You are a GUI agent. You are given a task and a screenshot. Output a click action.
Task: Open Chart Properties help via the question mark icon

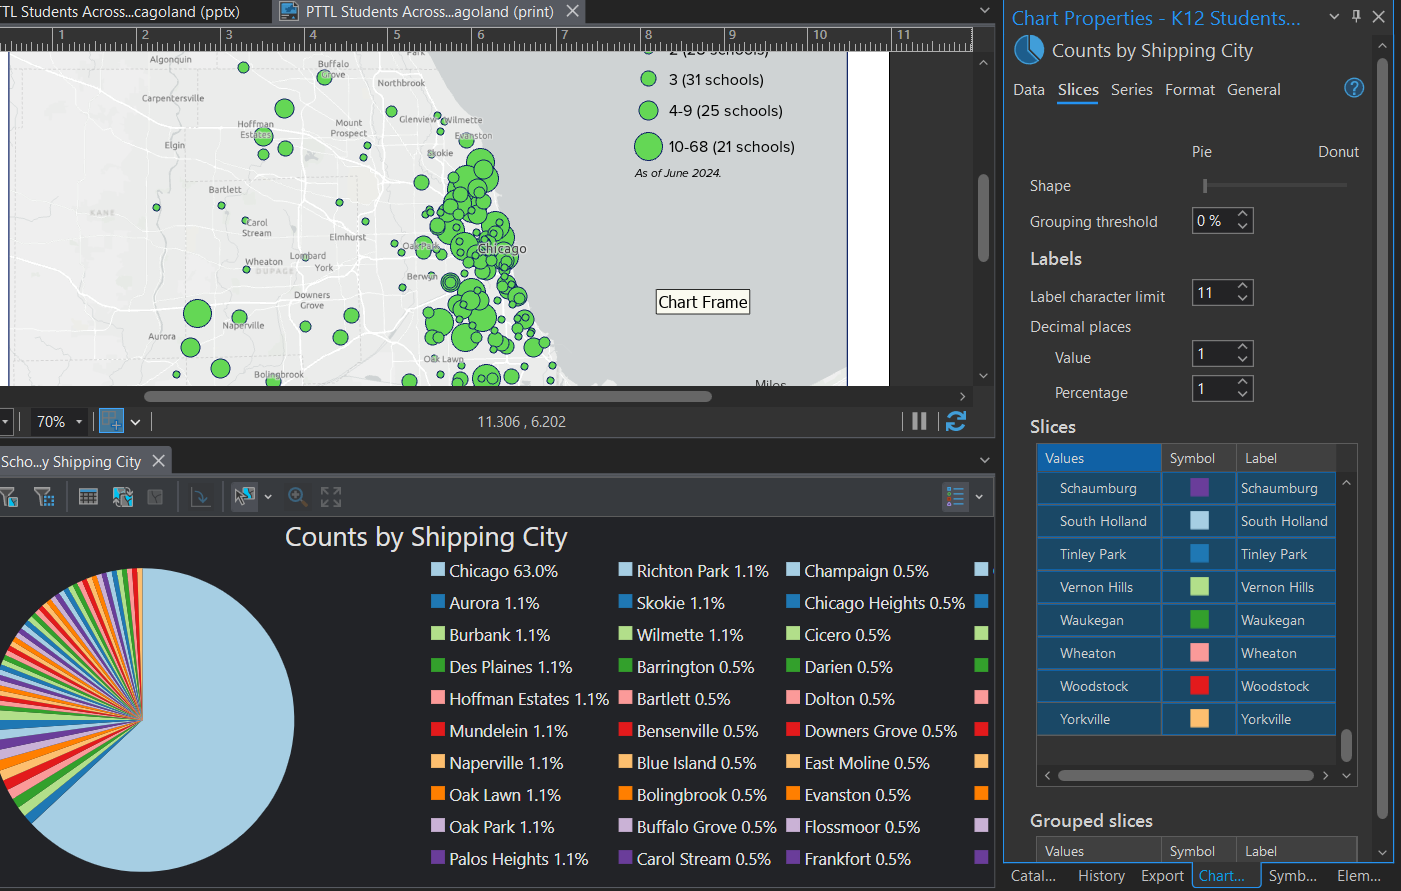click(x=1353, y=88)
